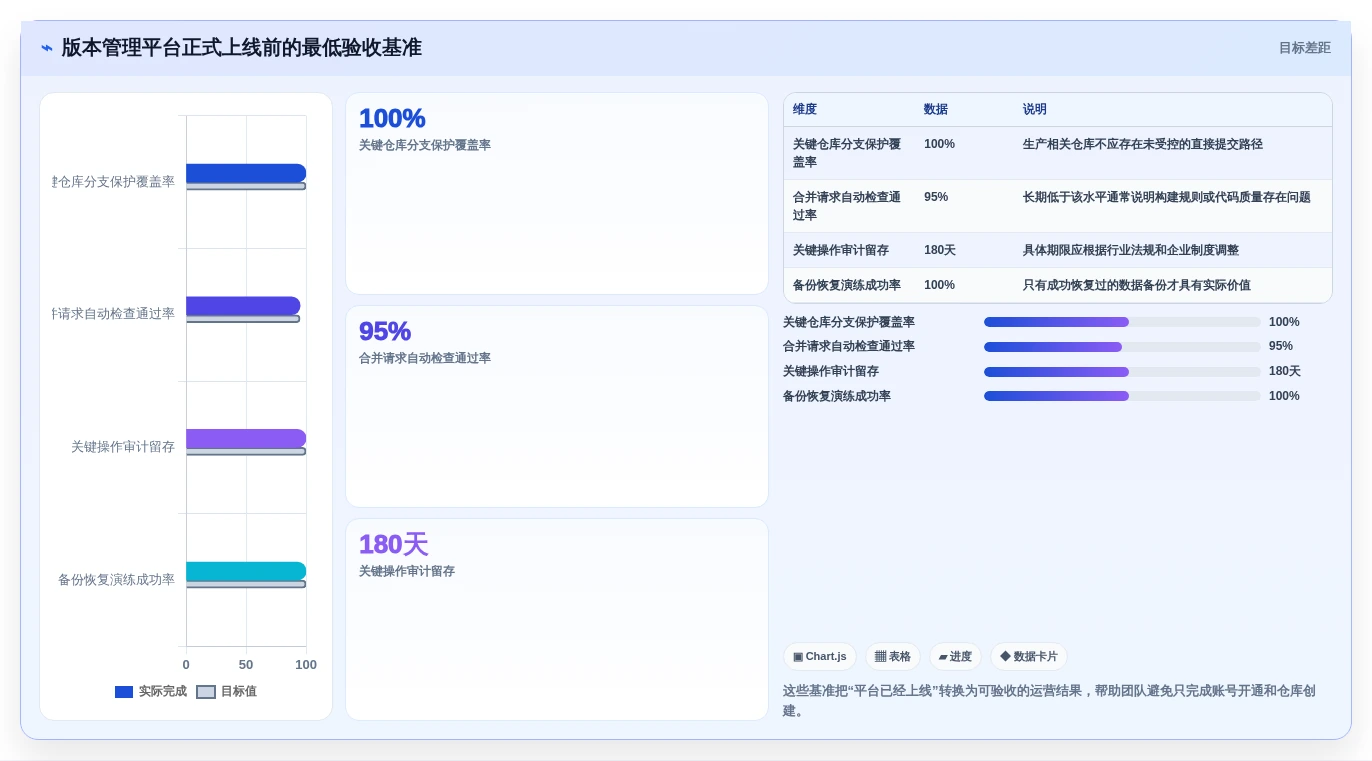Toggle the 目标值 legend swatch
The height and width of the screenshot is (761, 1372).
click(x=206, y=692)
